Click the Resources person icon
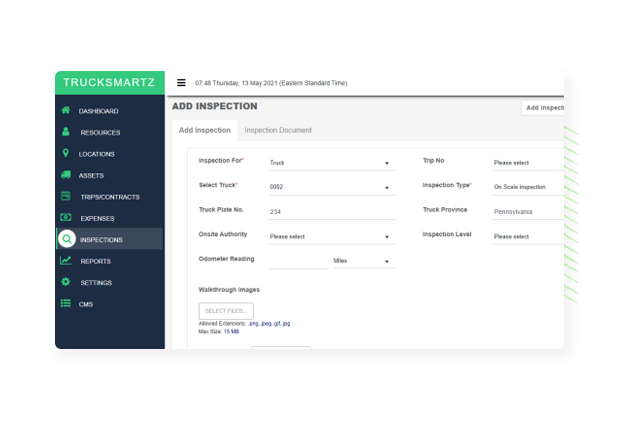The height and width of the screenshot is (434, 630). tap(66, 131)
